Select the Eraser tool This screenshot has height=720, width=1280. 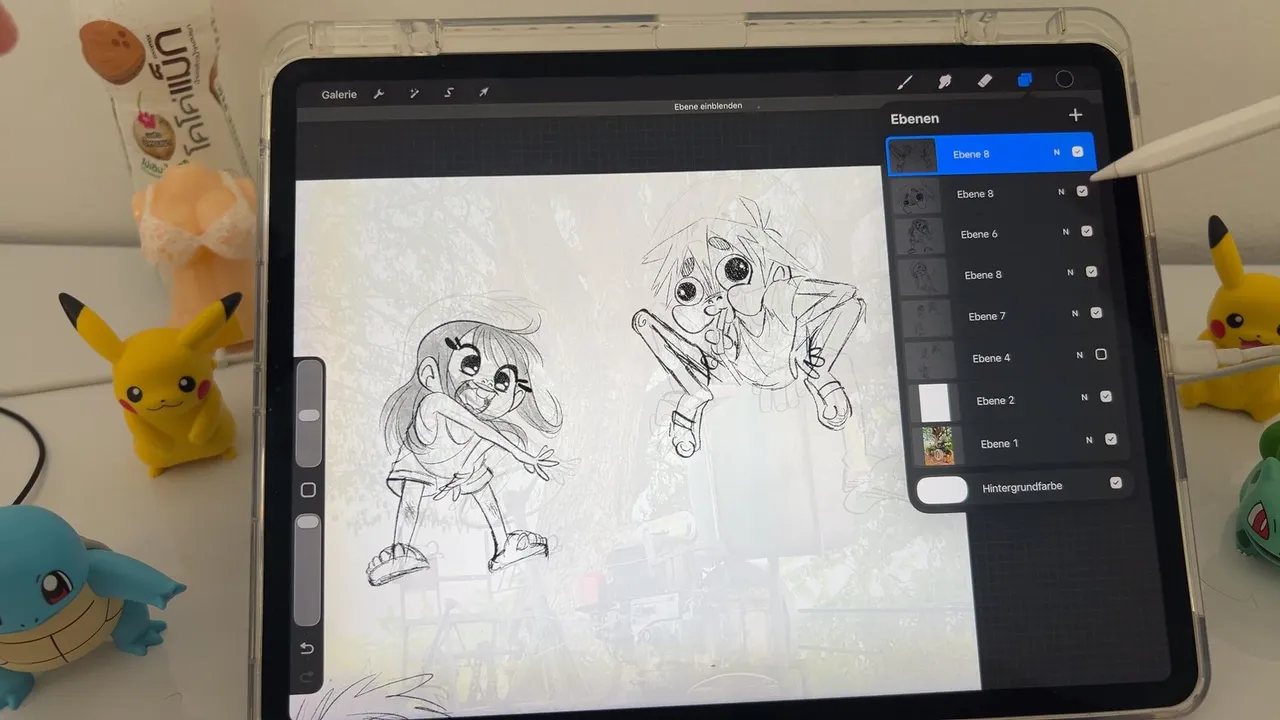point(983,80)
